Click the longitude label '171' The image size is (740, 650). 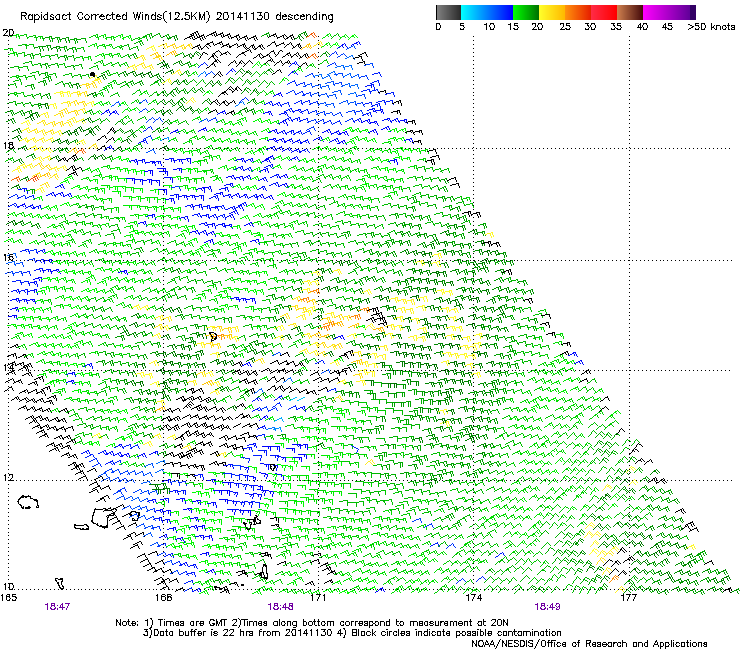319,598
